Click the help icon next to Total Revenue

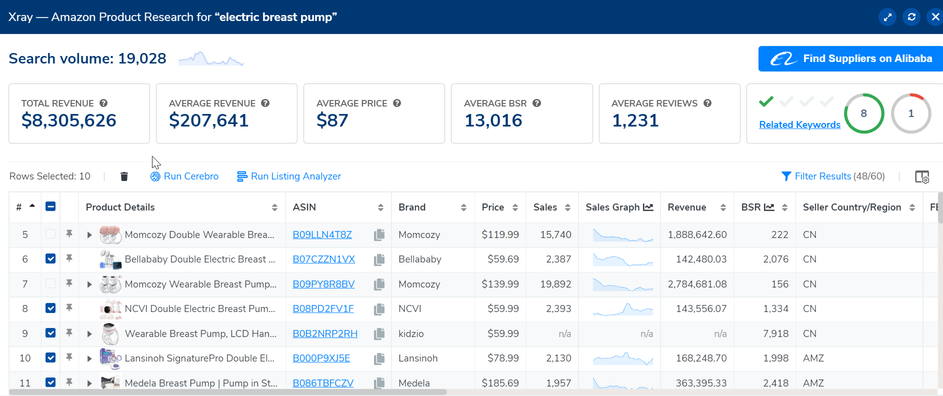click(x=103, y=103)
